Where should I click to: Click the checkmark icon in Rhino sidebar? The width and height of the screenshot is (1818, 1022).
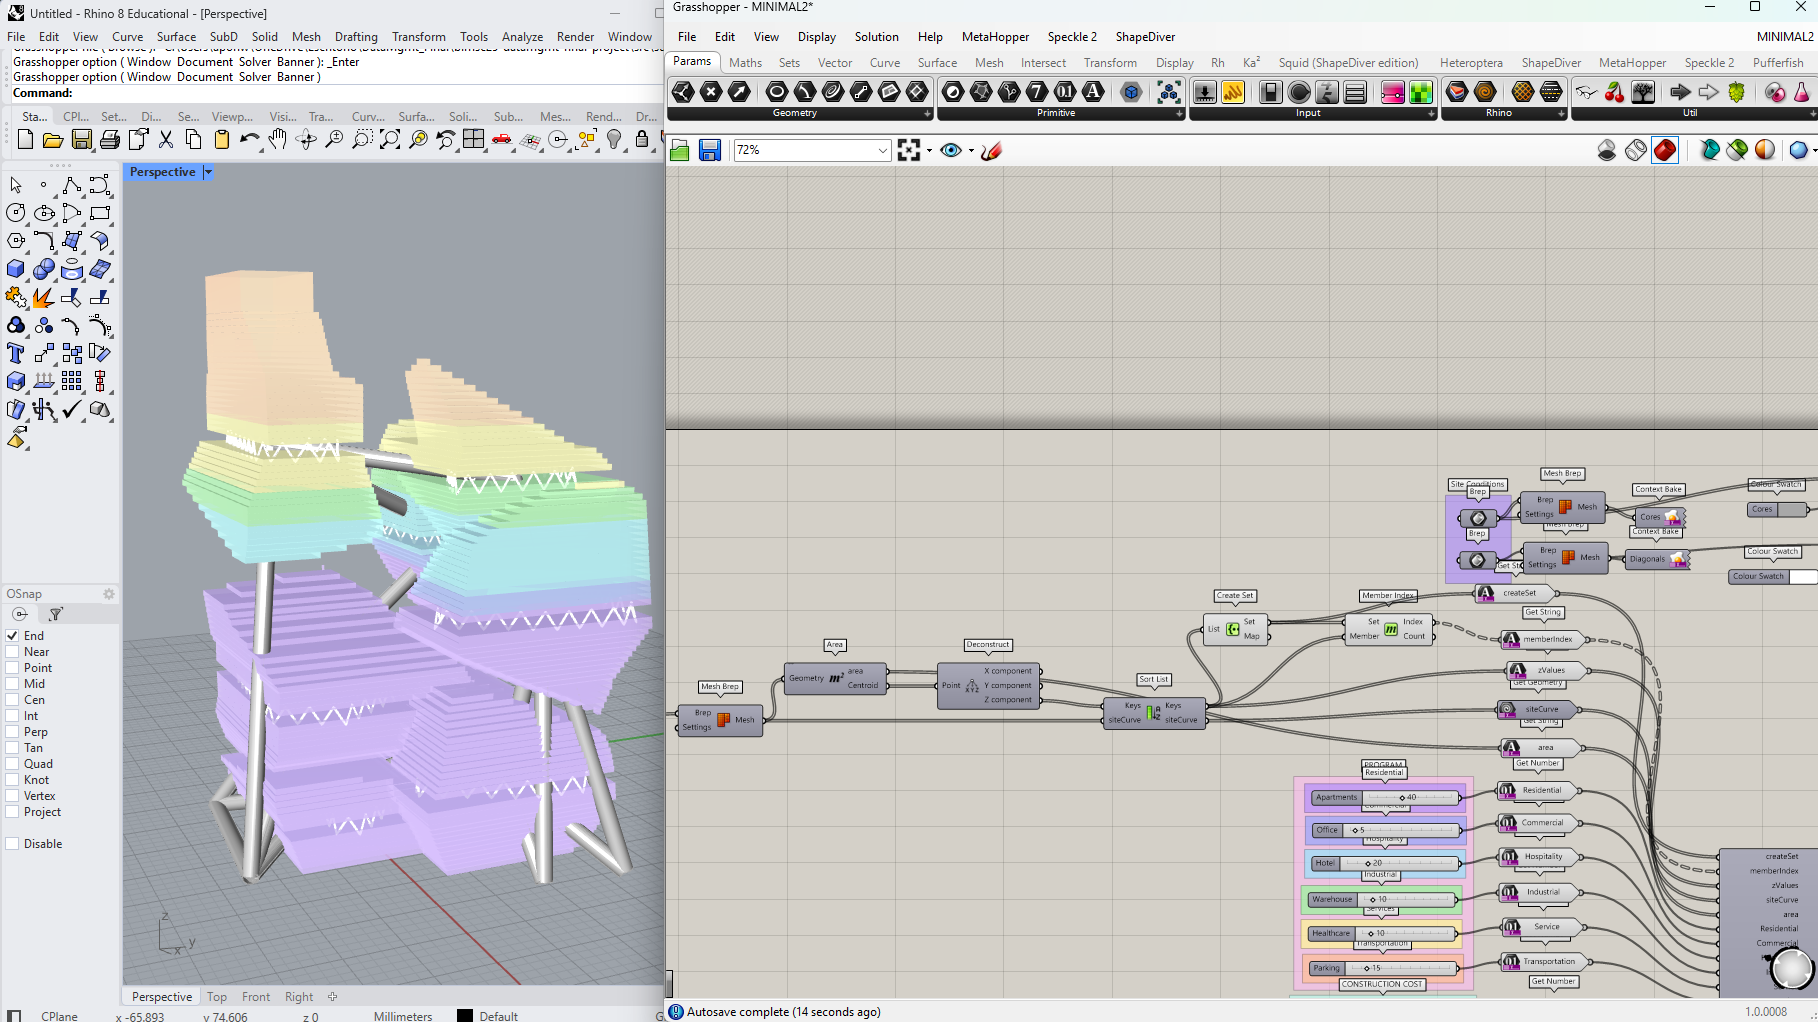pos(72,409)
